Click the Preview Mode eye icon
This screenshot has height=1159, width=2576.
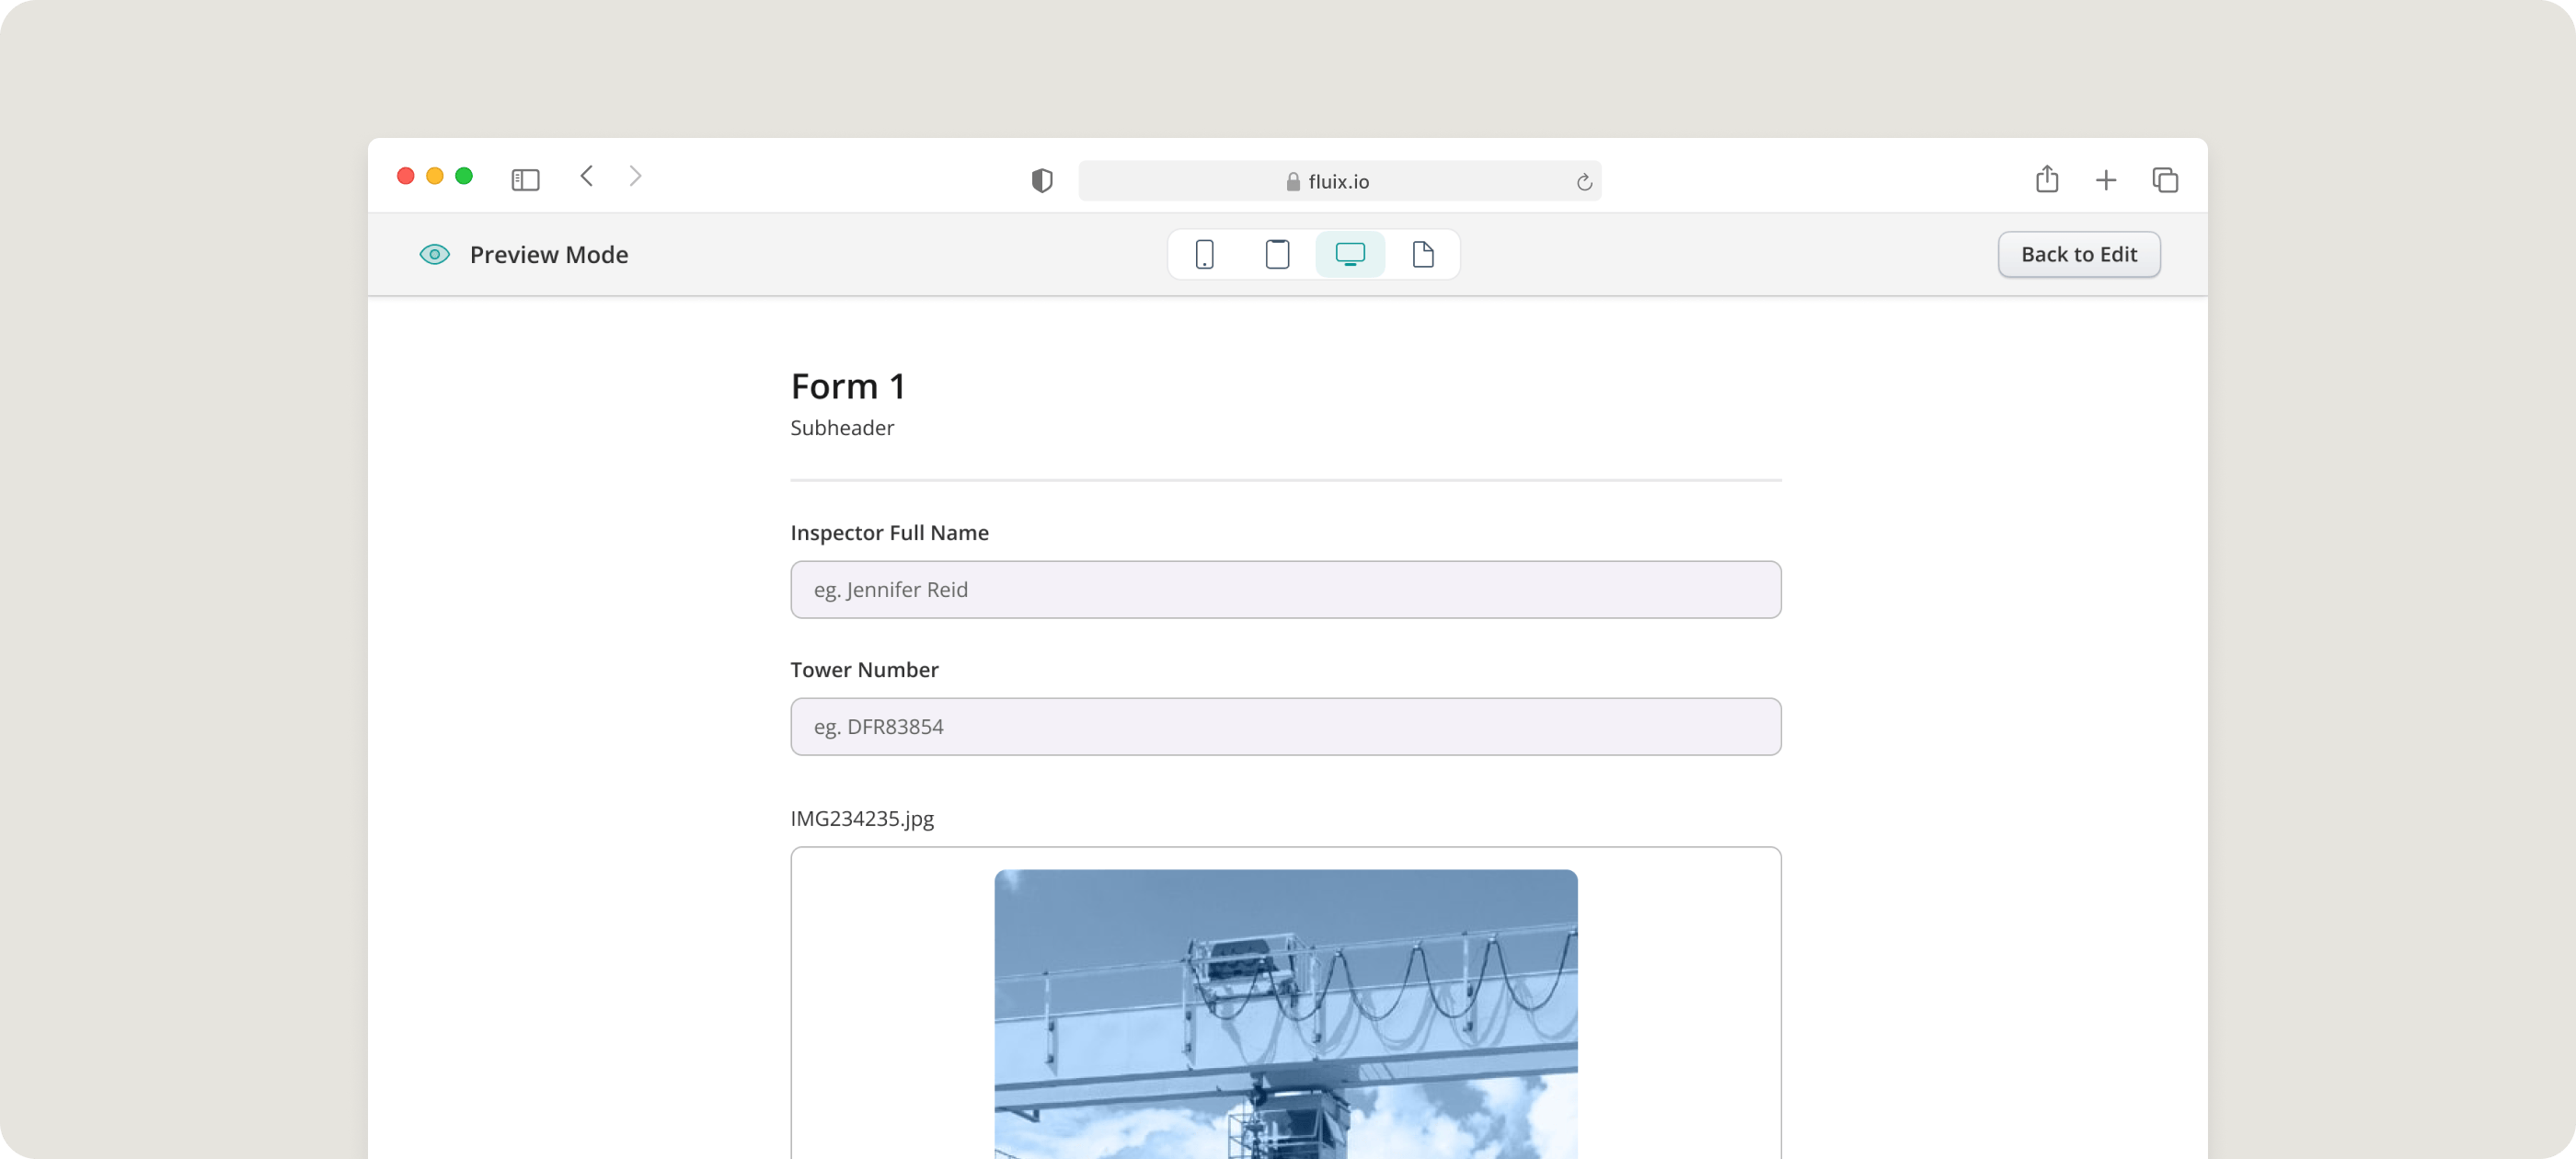[x=434, y=254]
